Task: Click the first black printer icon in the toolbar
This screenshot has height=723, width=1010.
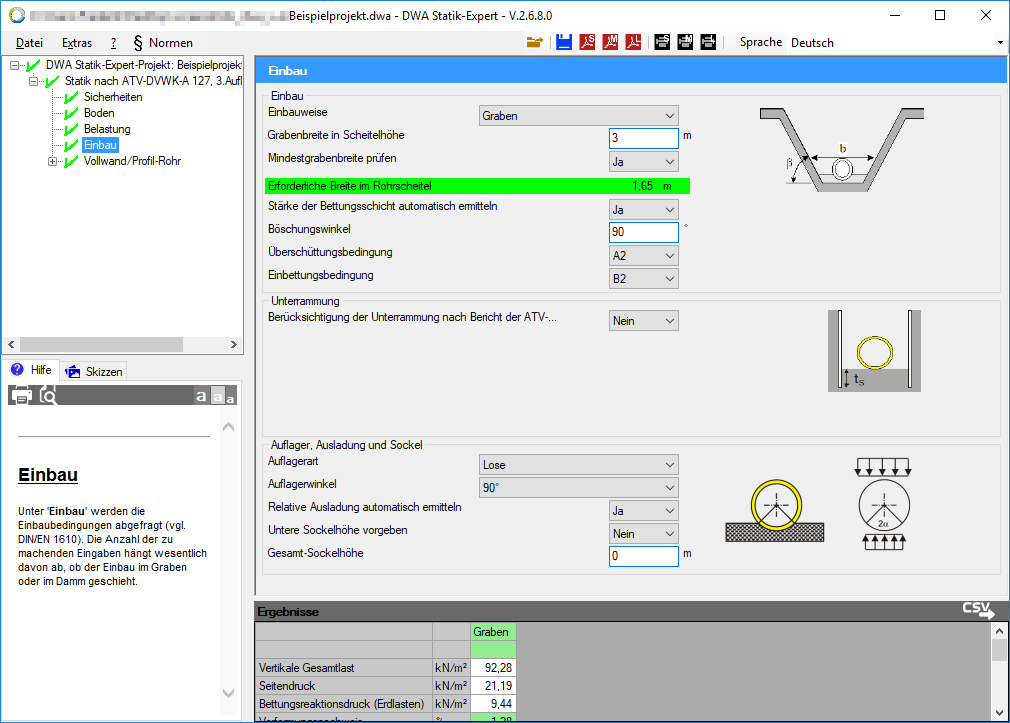Action: [x=662, y=42]
